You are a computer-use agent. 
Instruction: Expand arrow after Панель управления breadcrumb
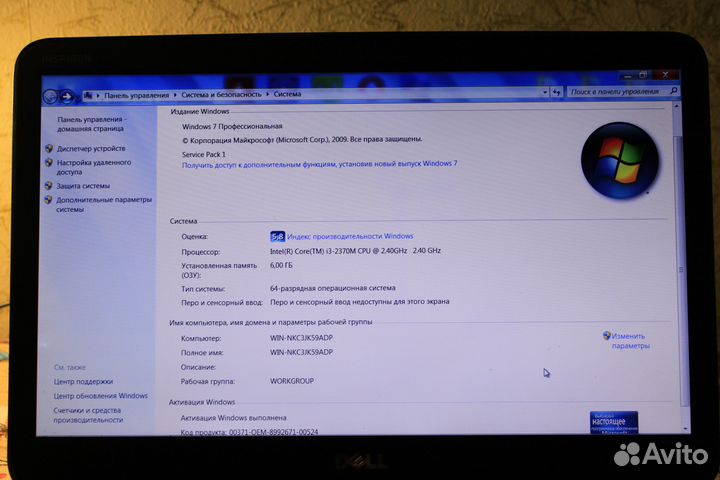pyautogui.click(x=175, y=95)
